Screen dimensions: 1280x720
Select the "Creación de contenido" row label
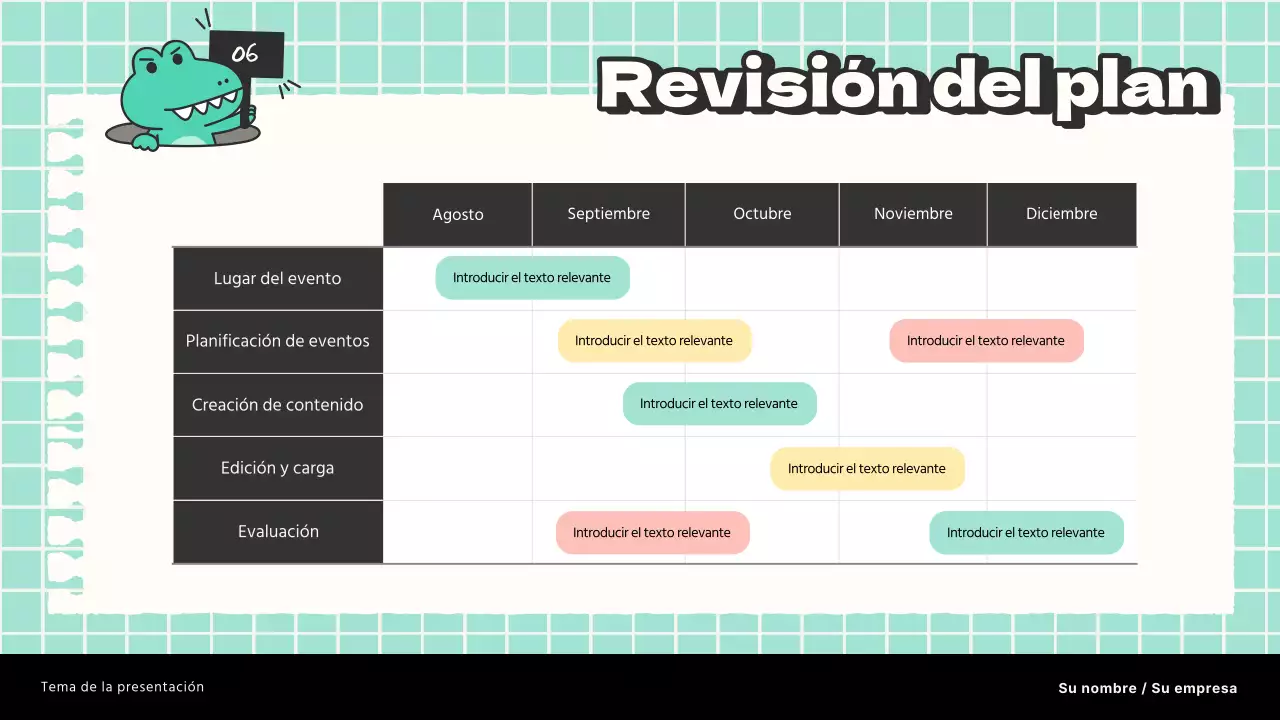pos(277,404)
